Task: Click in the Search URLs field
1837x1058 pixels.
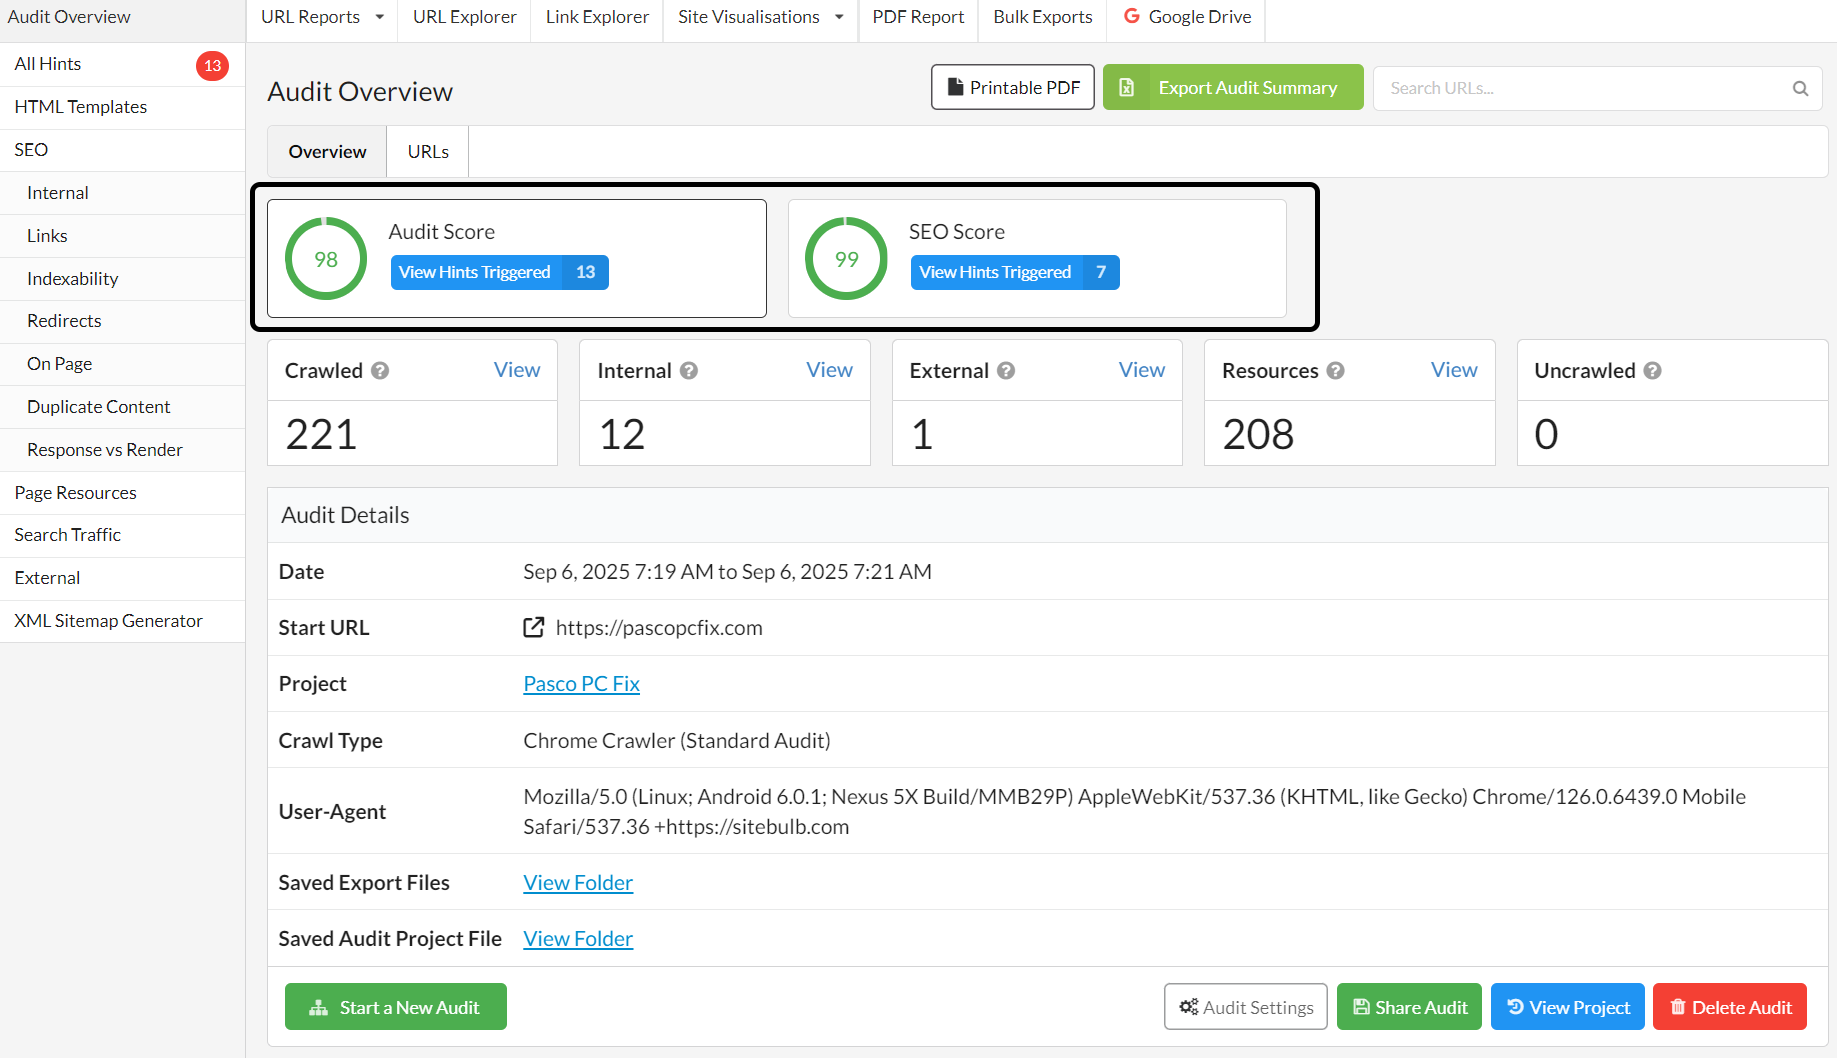Action: [x=1580, y=88]
